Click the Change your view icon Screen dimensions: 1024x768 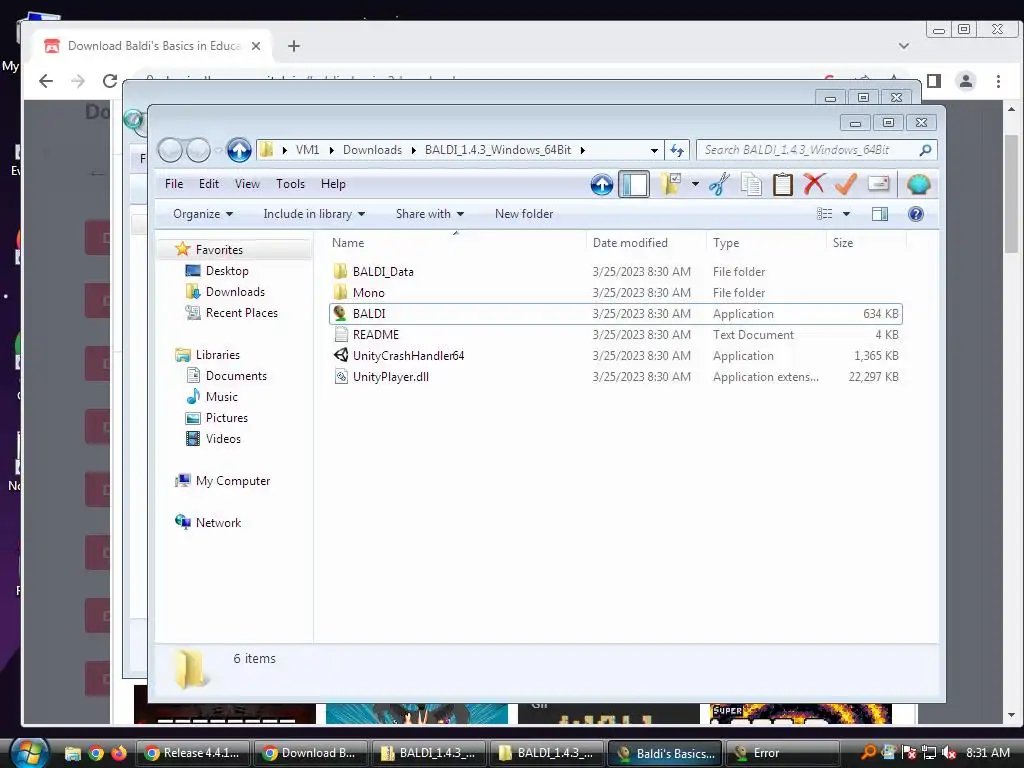825,214
